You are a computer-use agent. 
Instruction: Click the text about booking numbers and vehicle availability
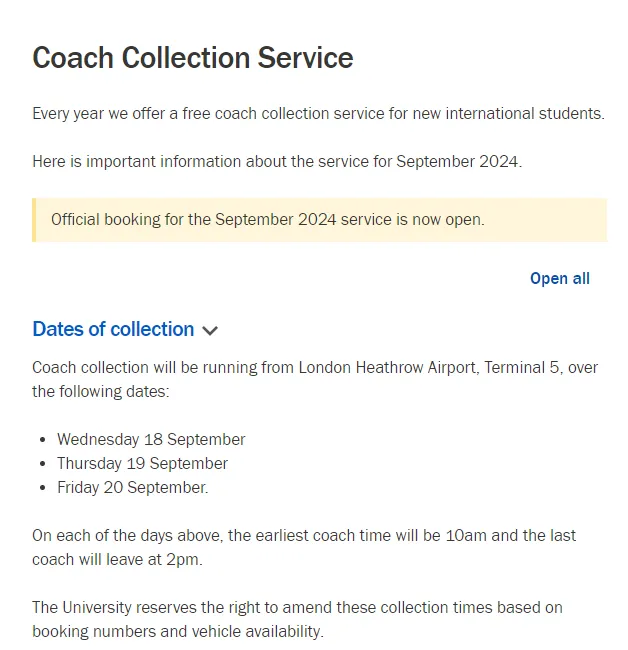[x=178, y=632]
